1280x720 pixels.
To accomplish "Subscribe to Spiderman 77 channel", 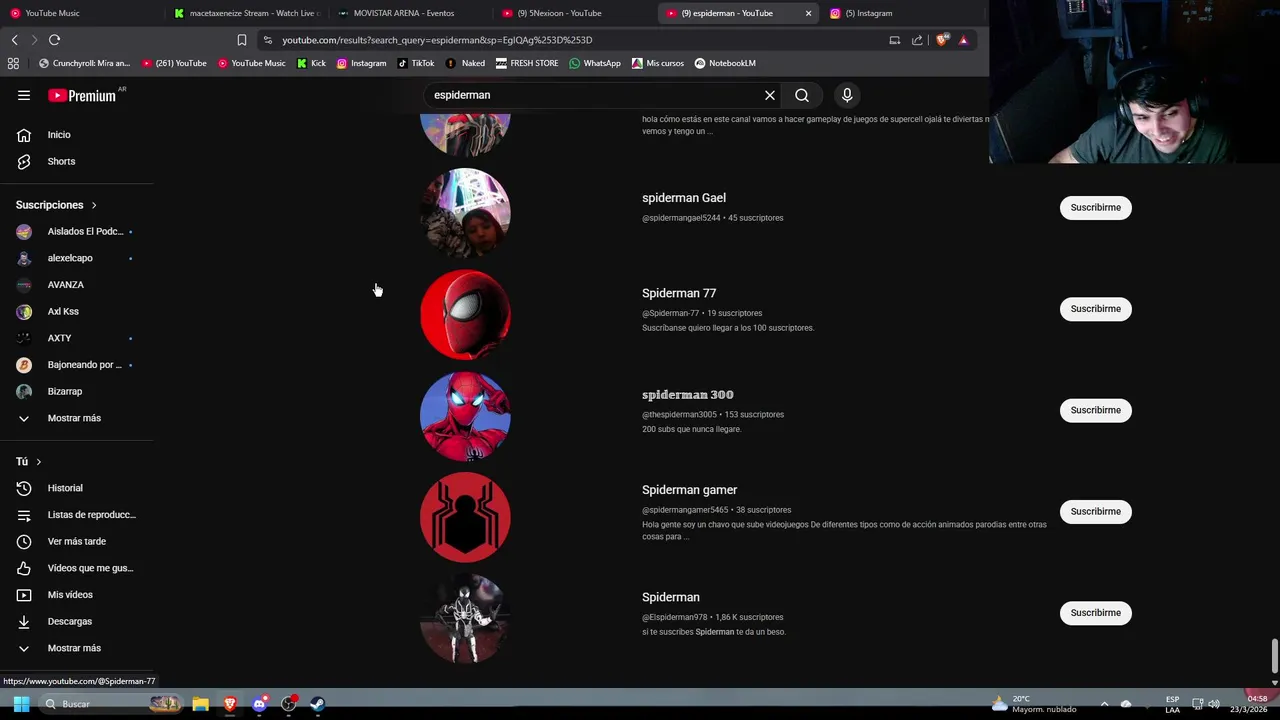I will point(1095,309).
